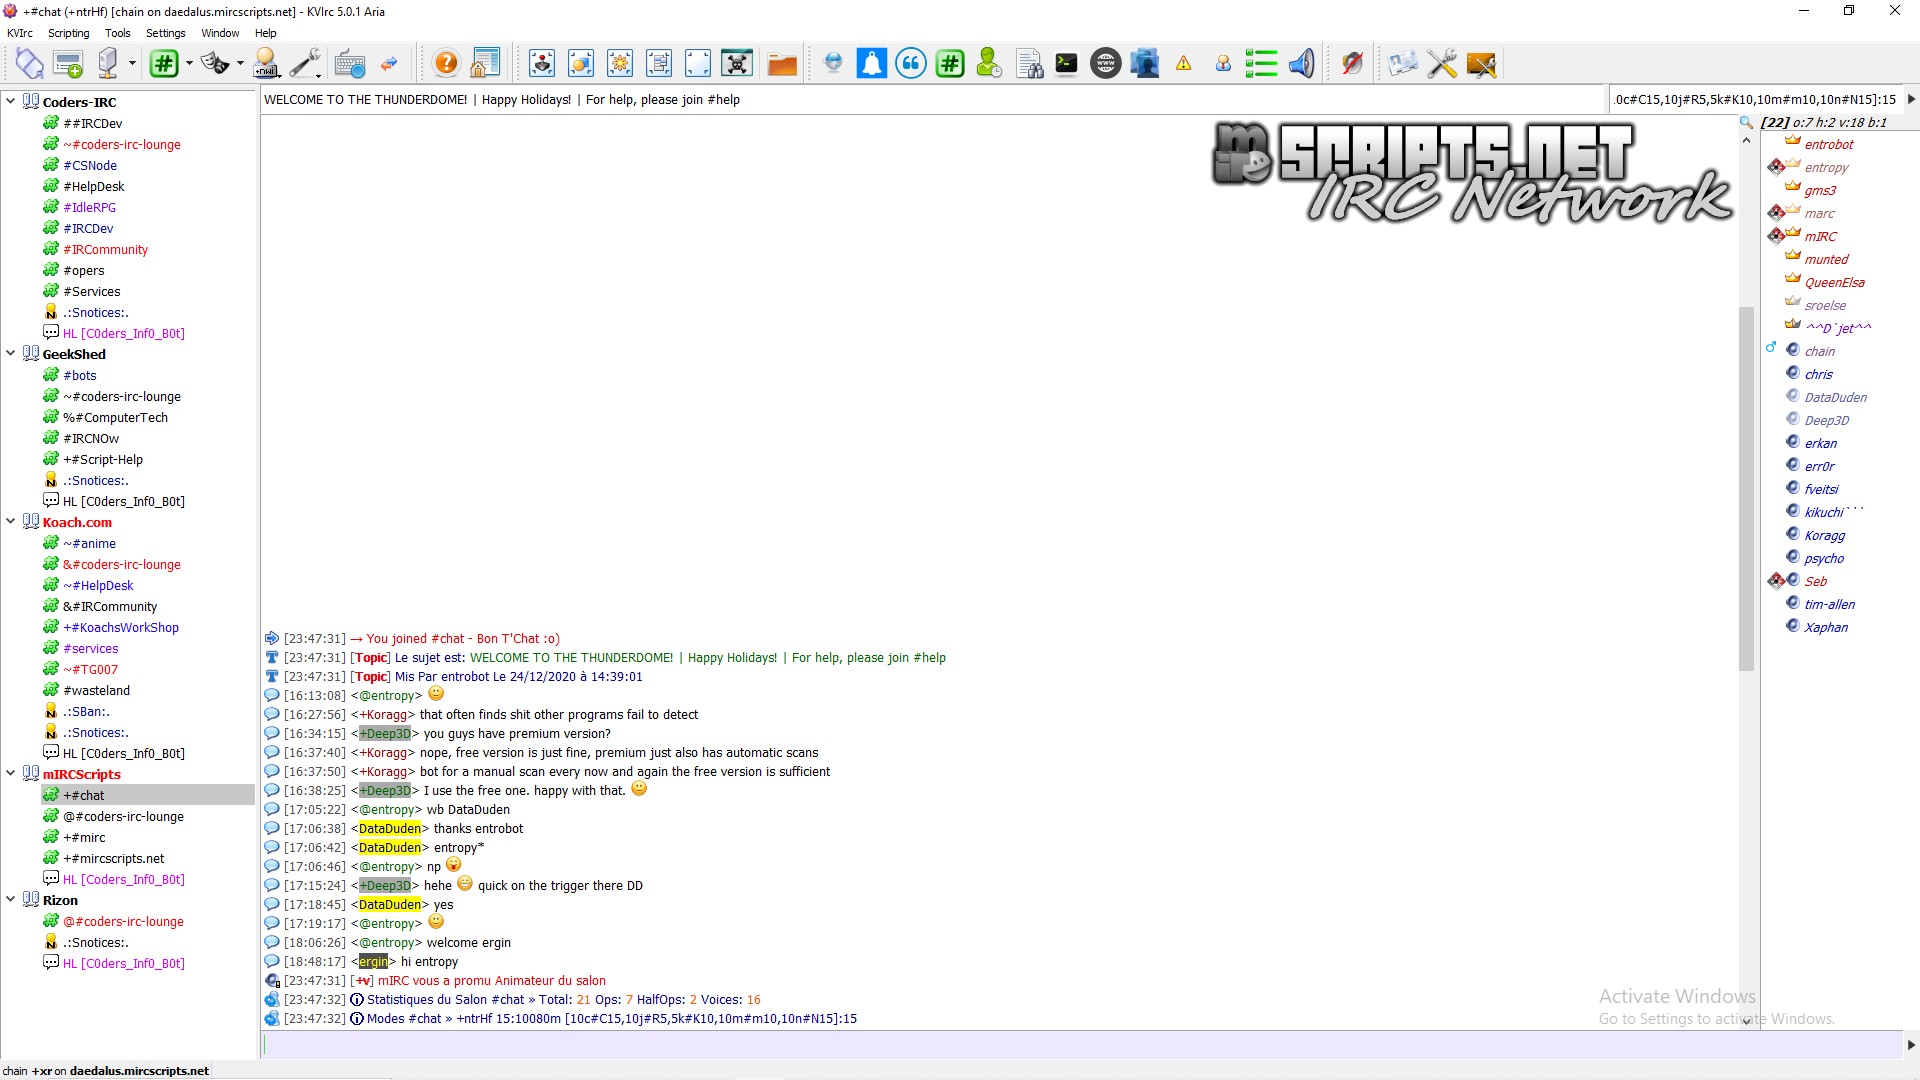Collapse the GeekShed network tree
The image size is (1920, 1080).
(11, 353)
